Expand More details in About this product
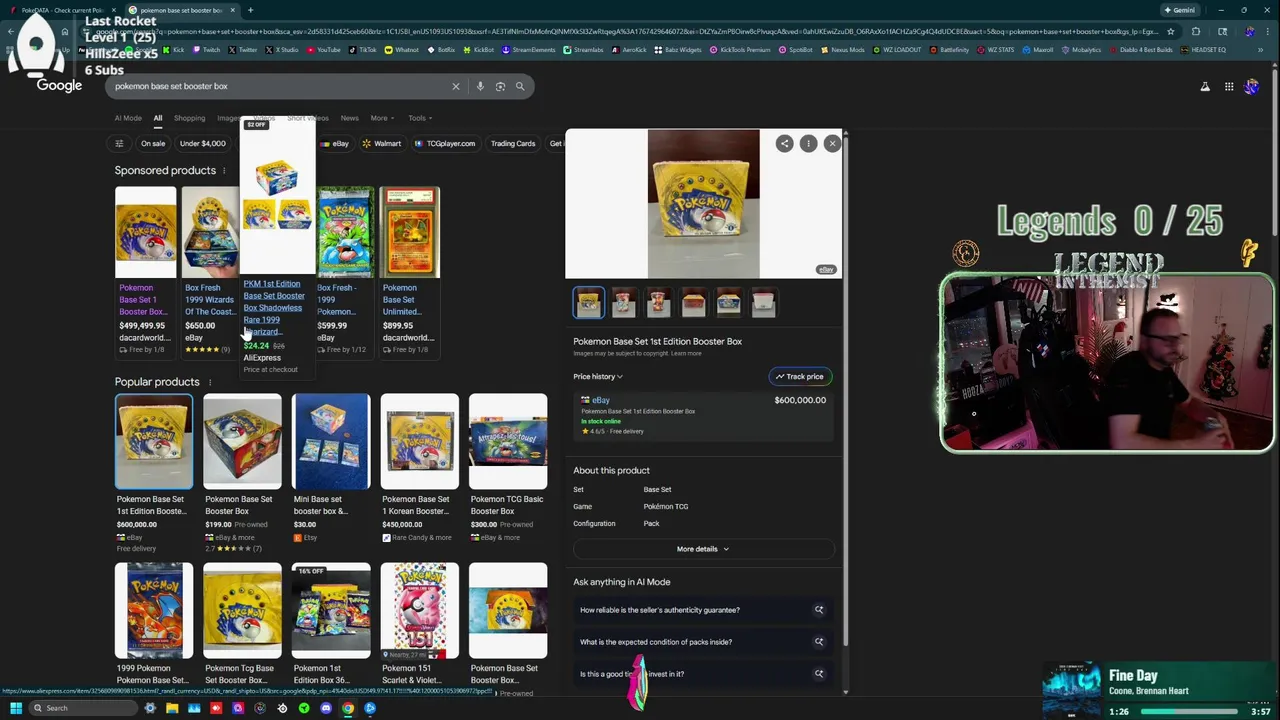 click(703, 549)
